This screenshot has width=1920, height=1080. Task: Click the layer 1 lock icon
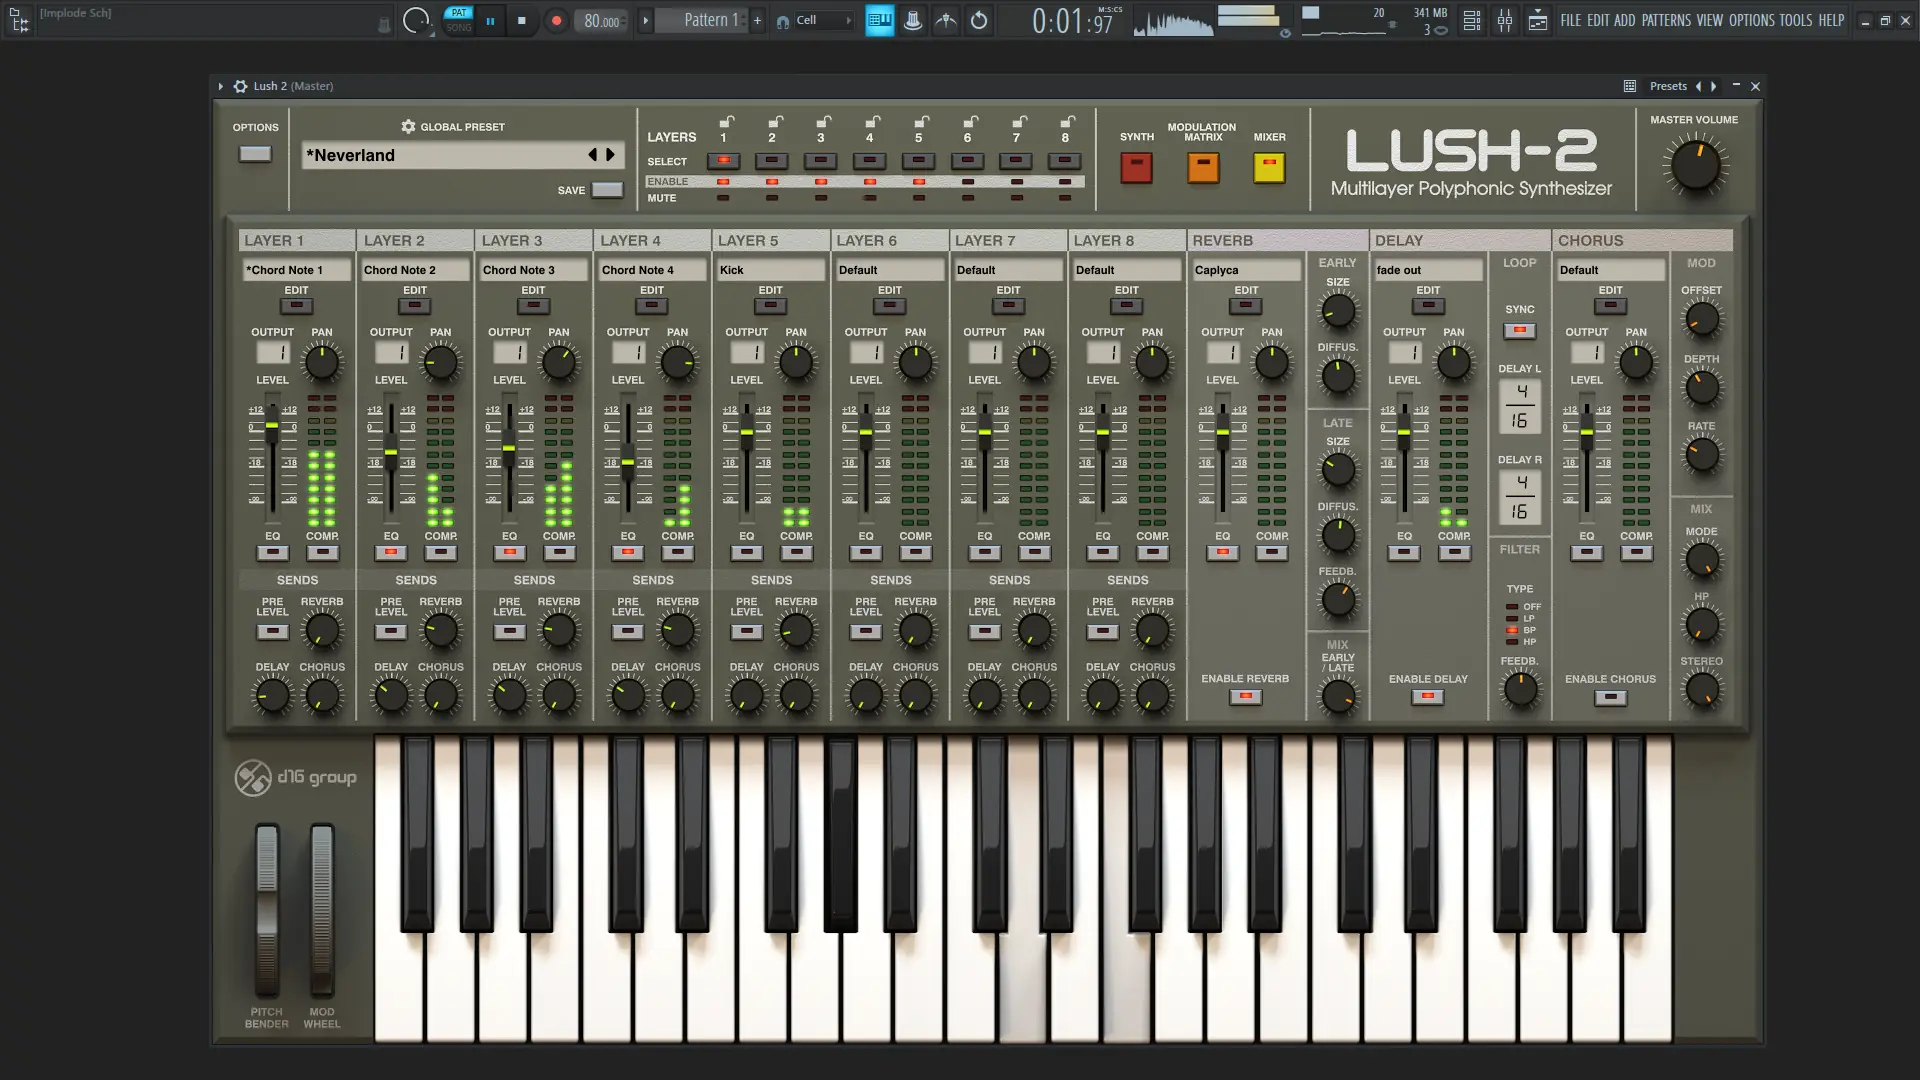727,122
